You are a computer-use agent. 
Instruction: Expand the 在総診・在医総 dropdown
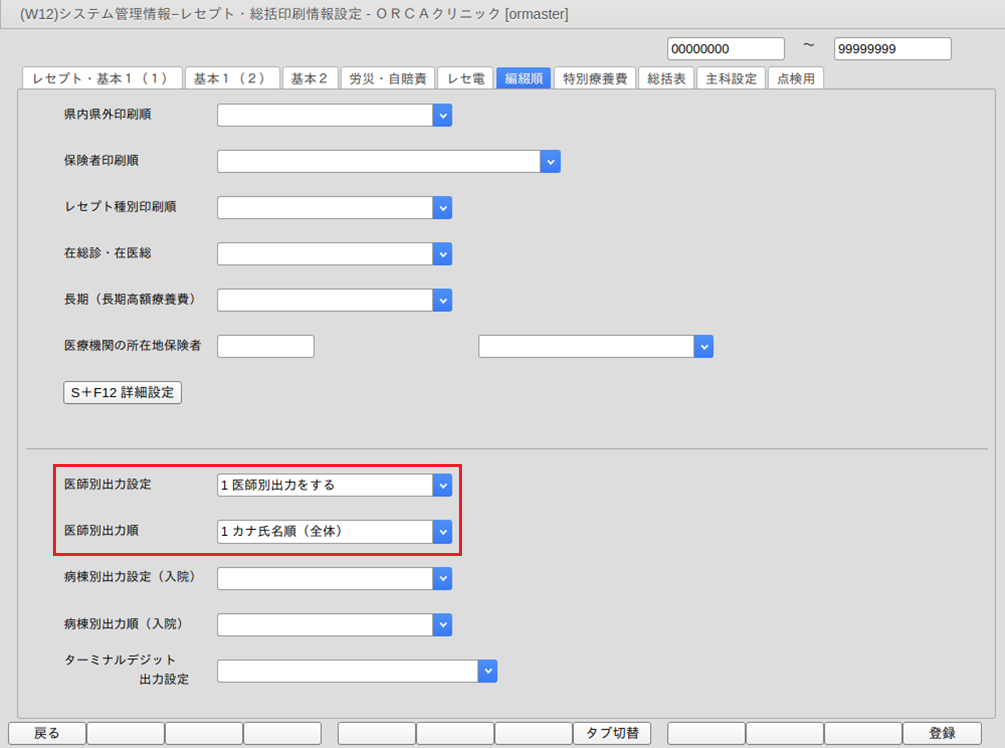[x=442, y=254]
